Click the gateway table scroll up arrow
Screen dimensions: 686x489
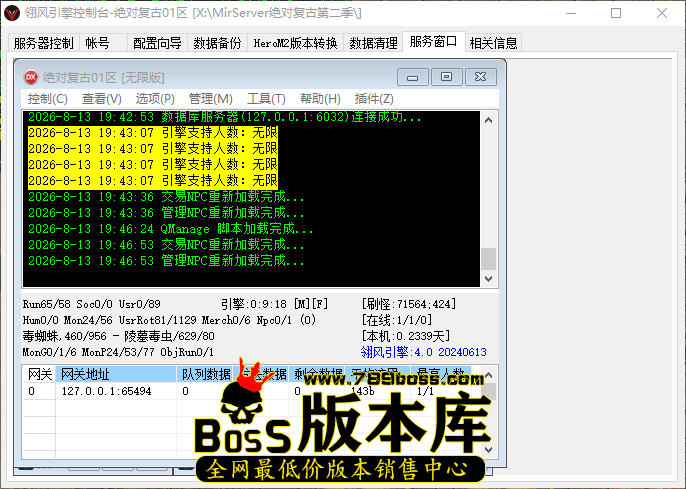[489, 375]
